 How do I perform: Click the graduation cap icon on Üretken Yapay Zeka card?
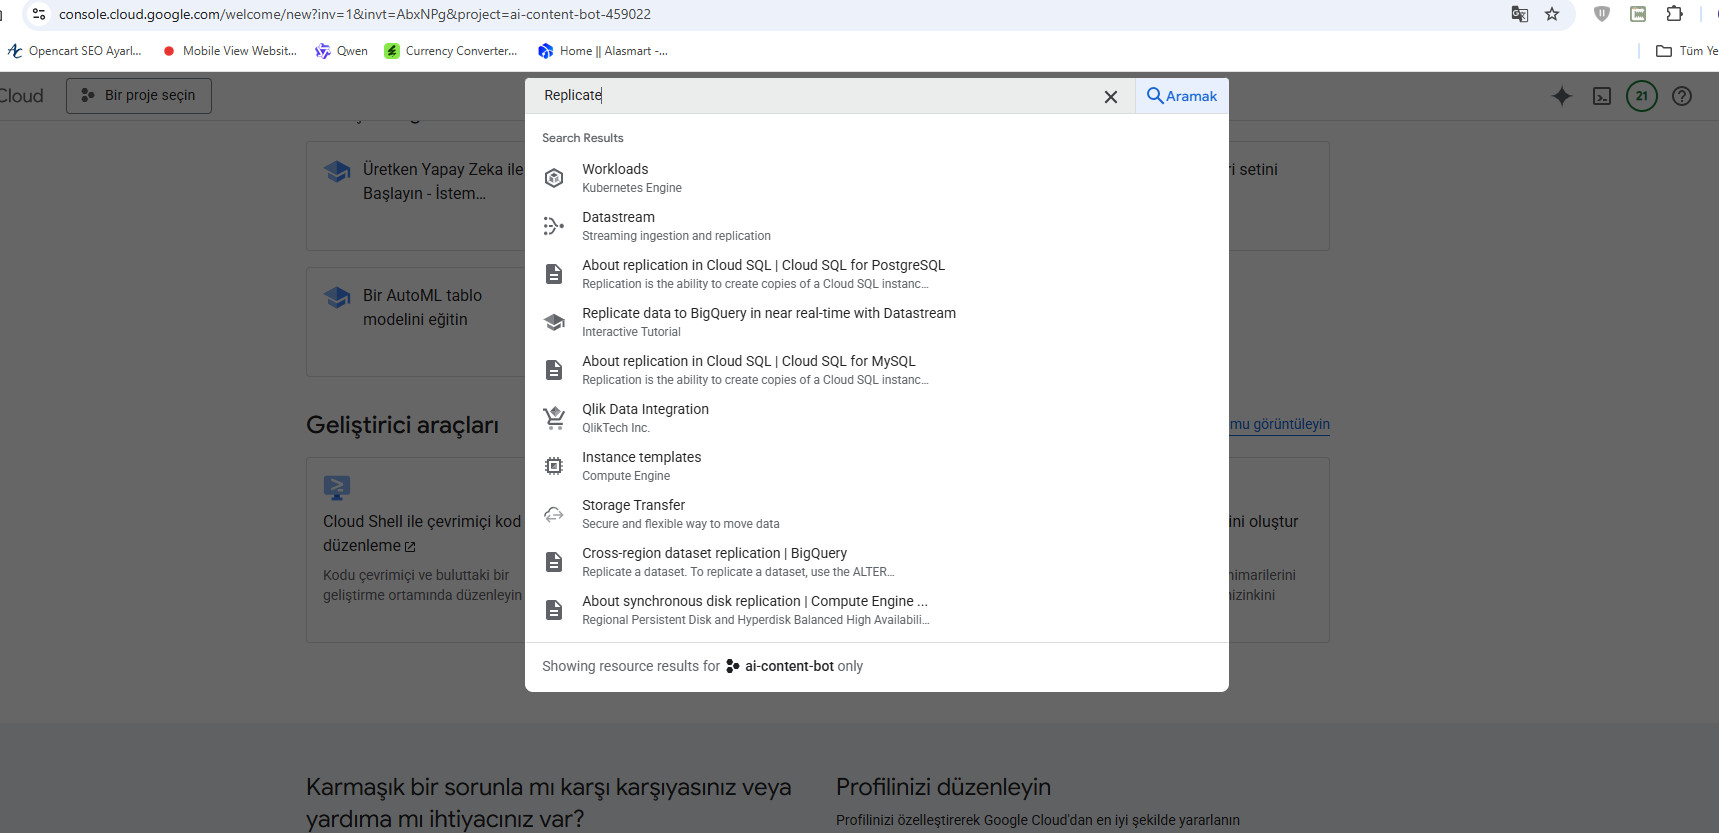pyautogui.click(x=337, y=171)
